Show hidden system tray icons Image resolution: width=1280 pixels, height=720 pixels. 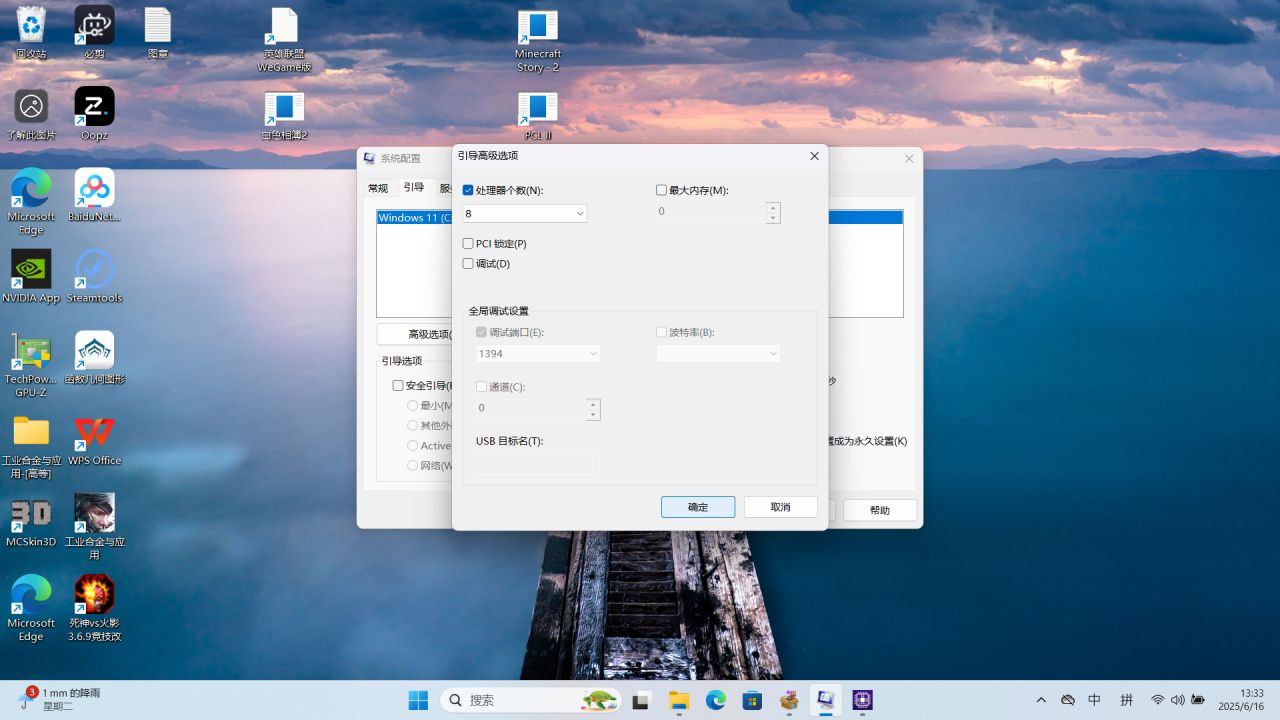(x=1041, y=700)
